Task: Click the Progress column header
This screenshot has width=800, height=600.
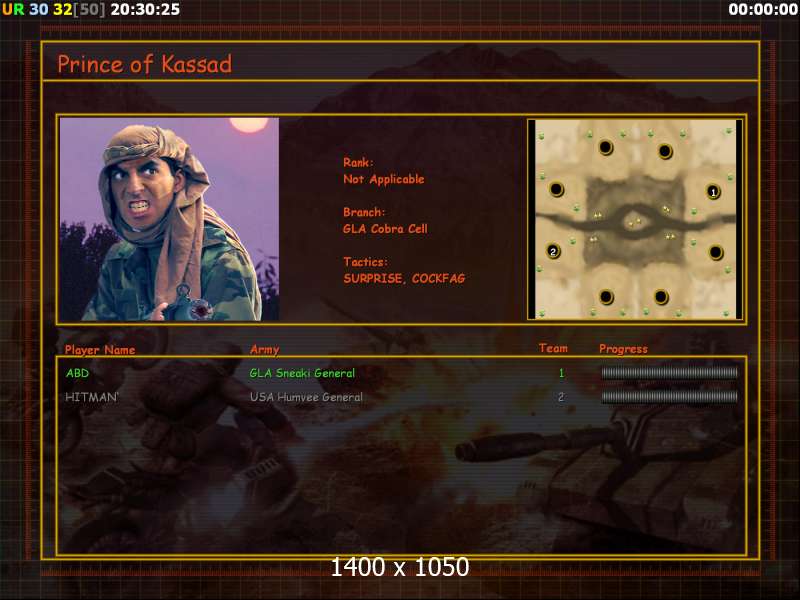Action: pos(623,349)
